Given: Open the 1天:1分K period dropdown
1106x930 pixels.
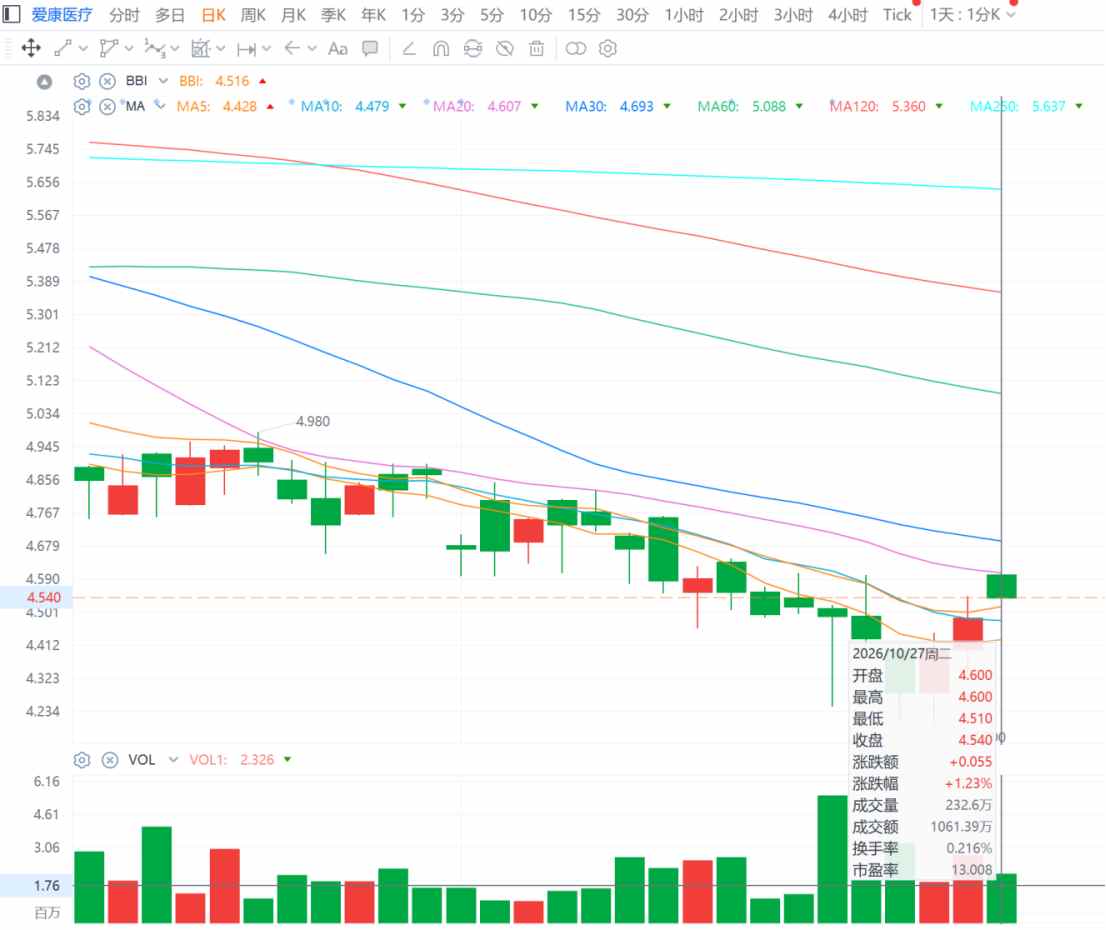Looking at the screenshot, I should tap(973, 15).
